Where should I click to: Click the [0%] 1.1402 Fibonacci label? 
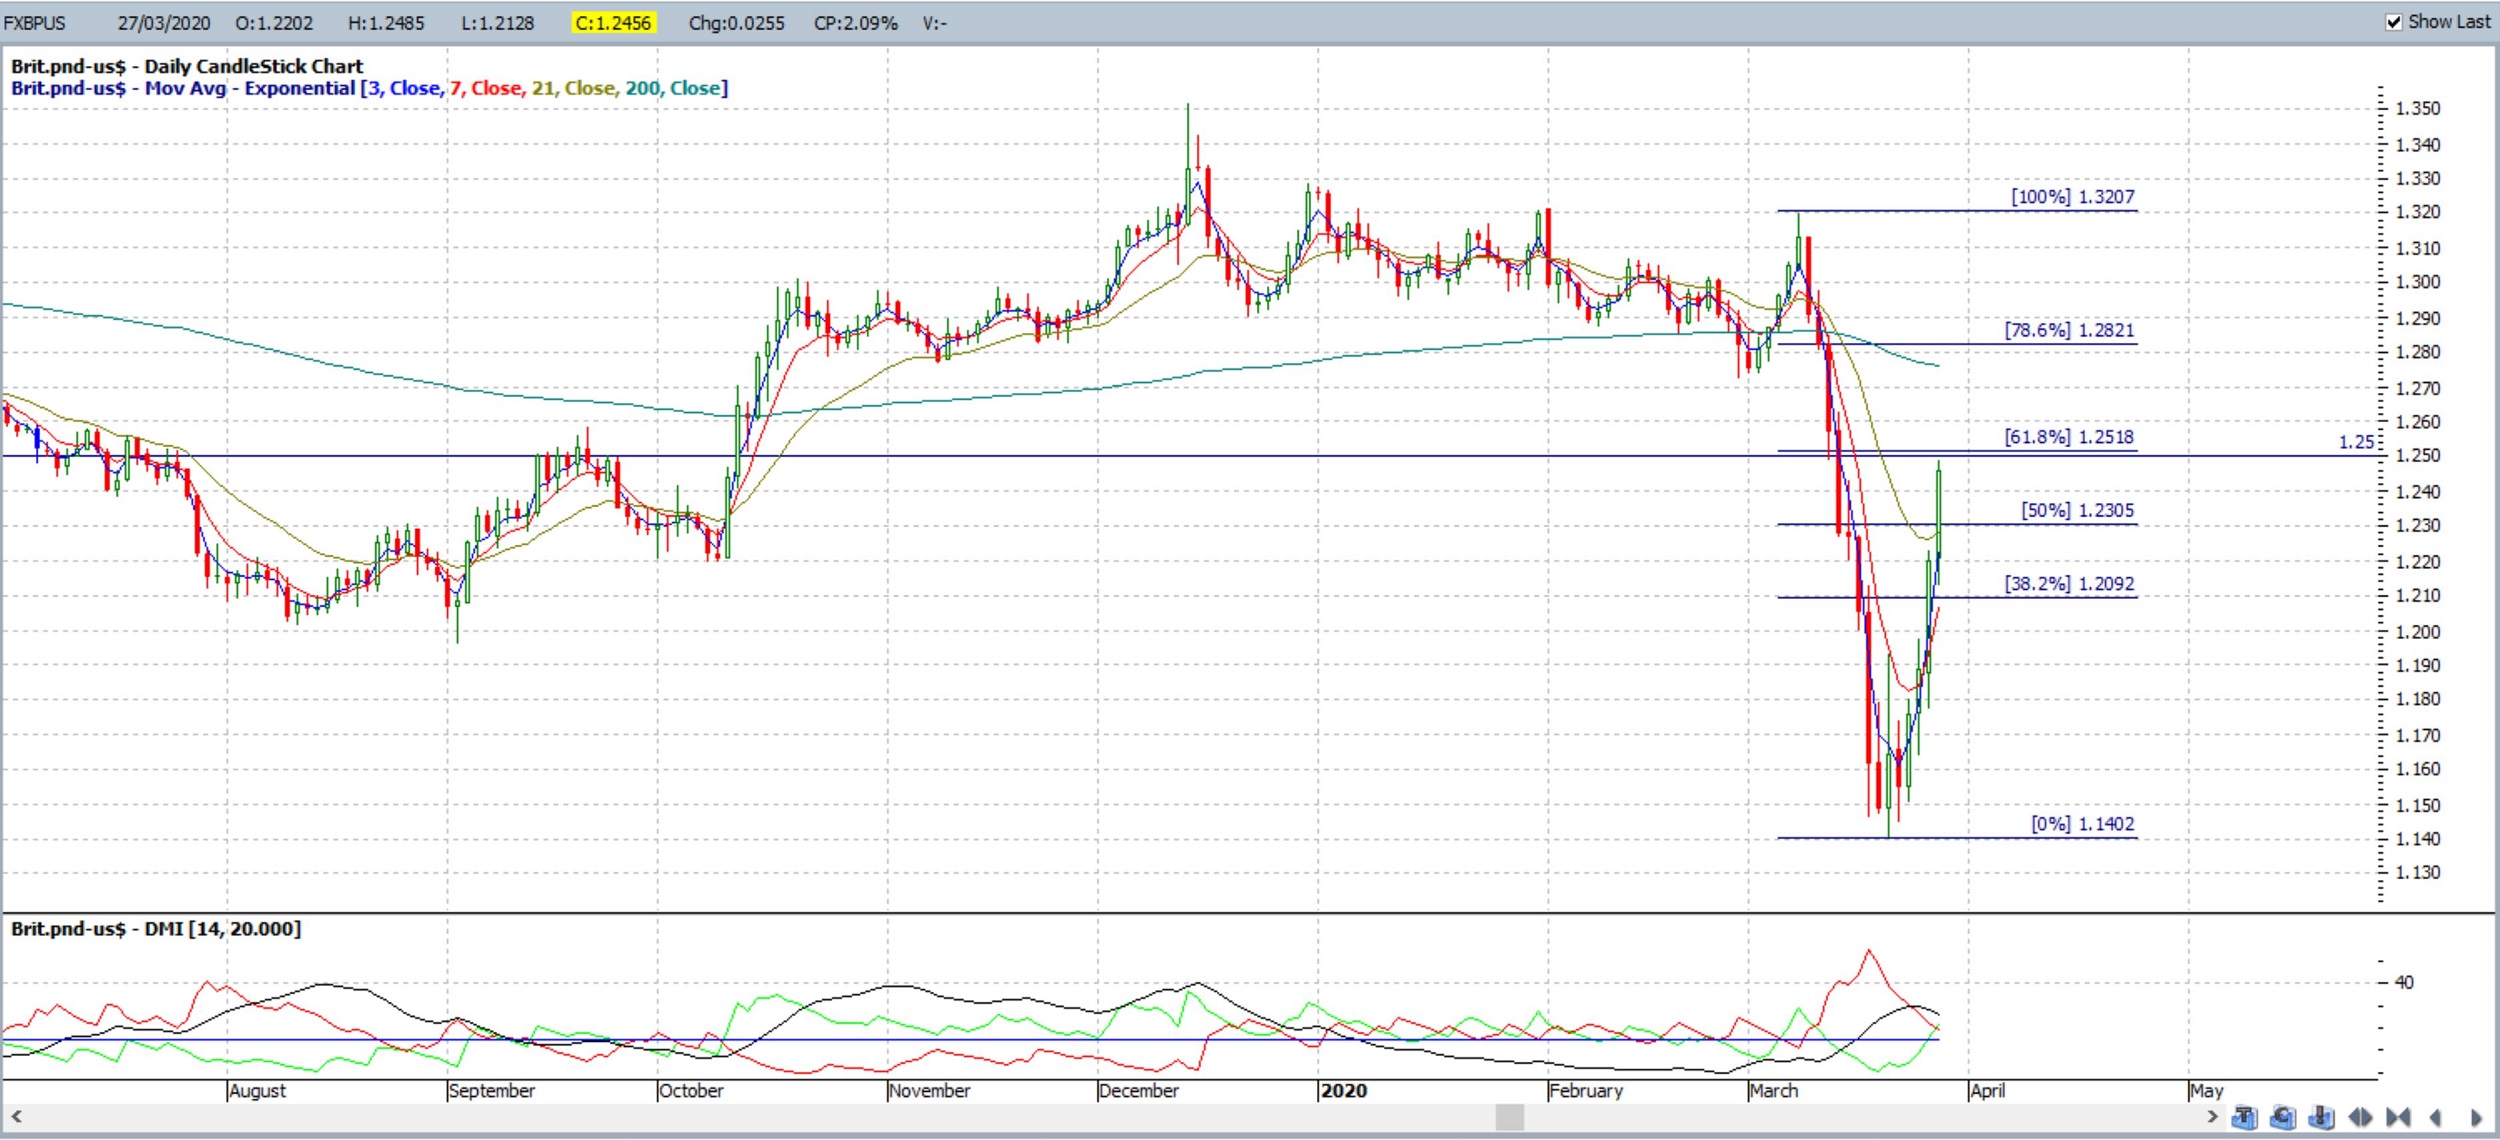(x=2082, y=824)
